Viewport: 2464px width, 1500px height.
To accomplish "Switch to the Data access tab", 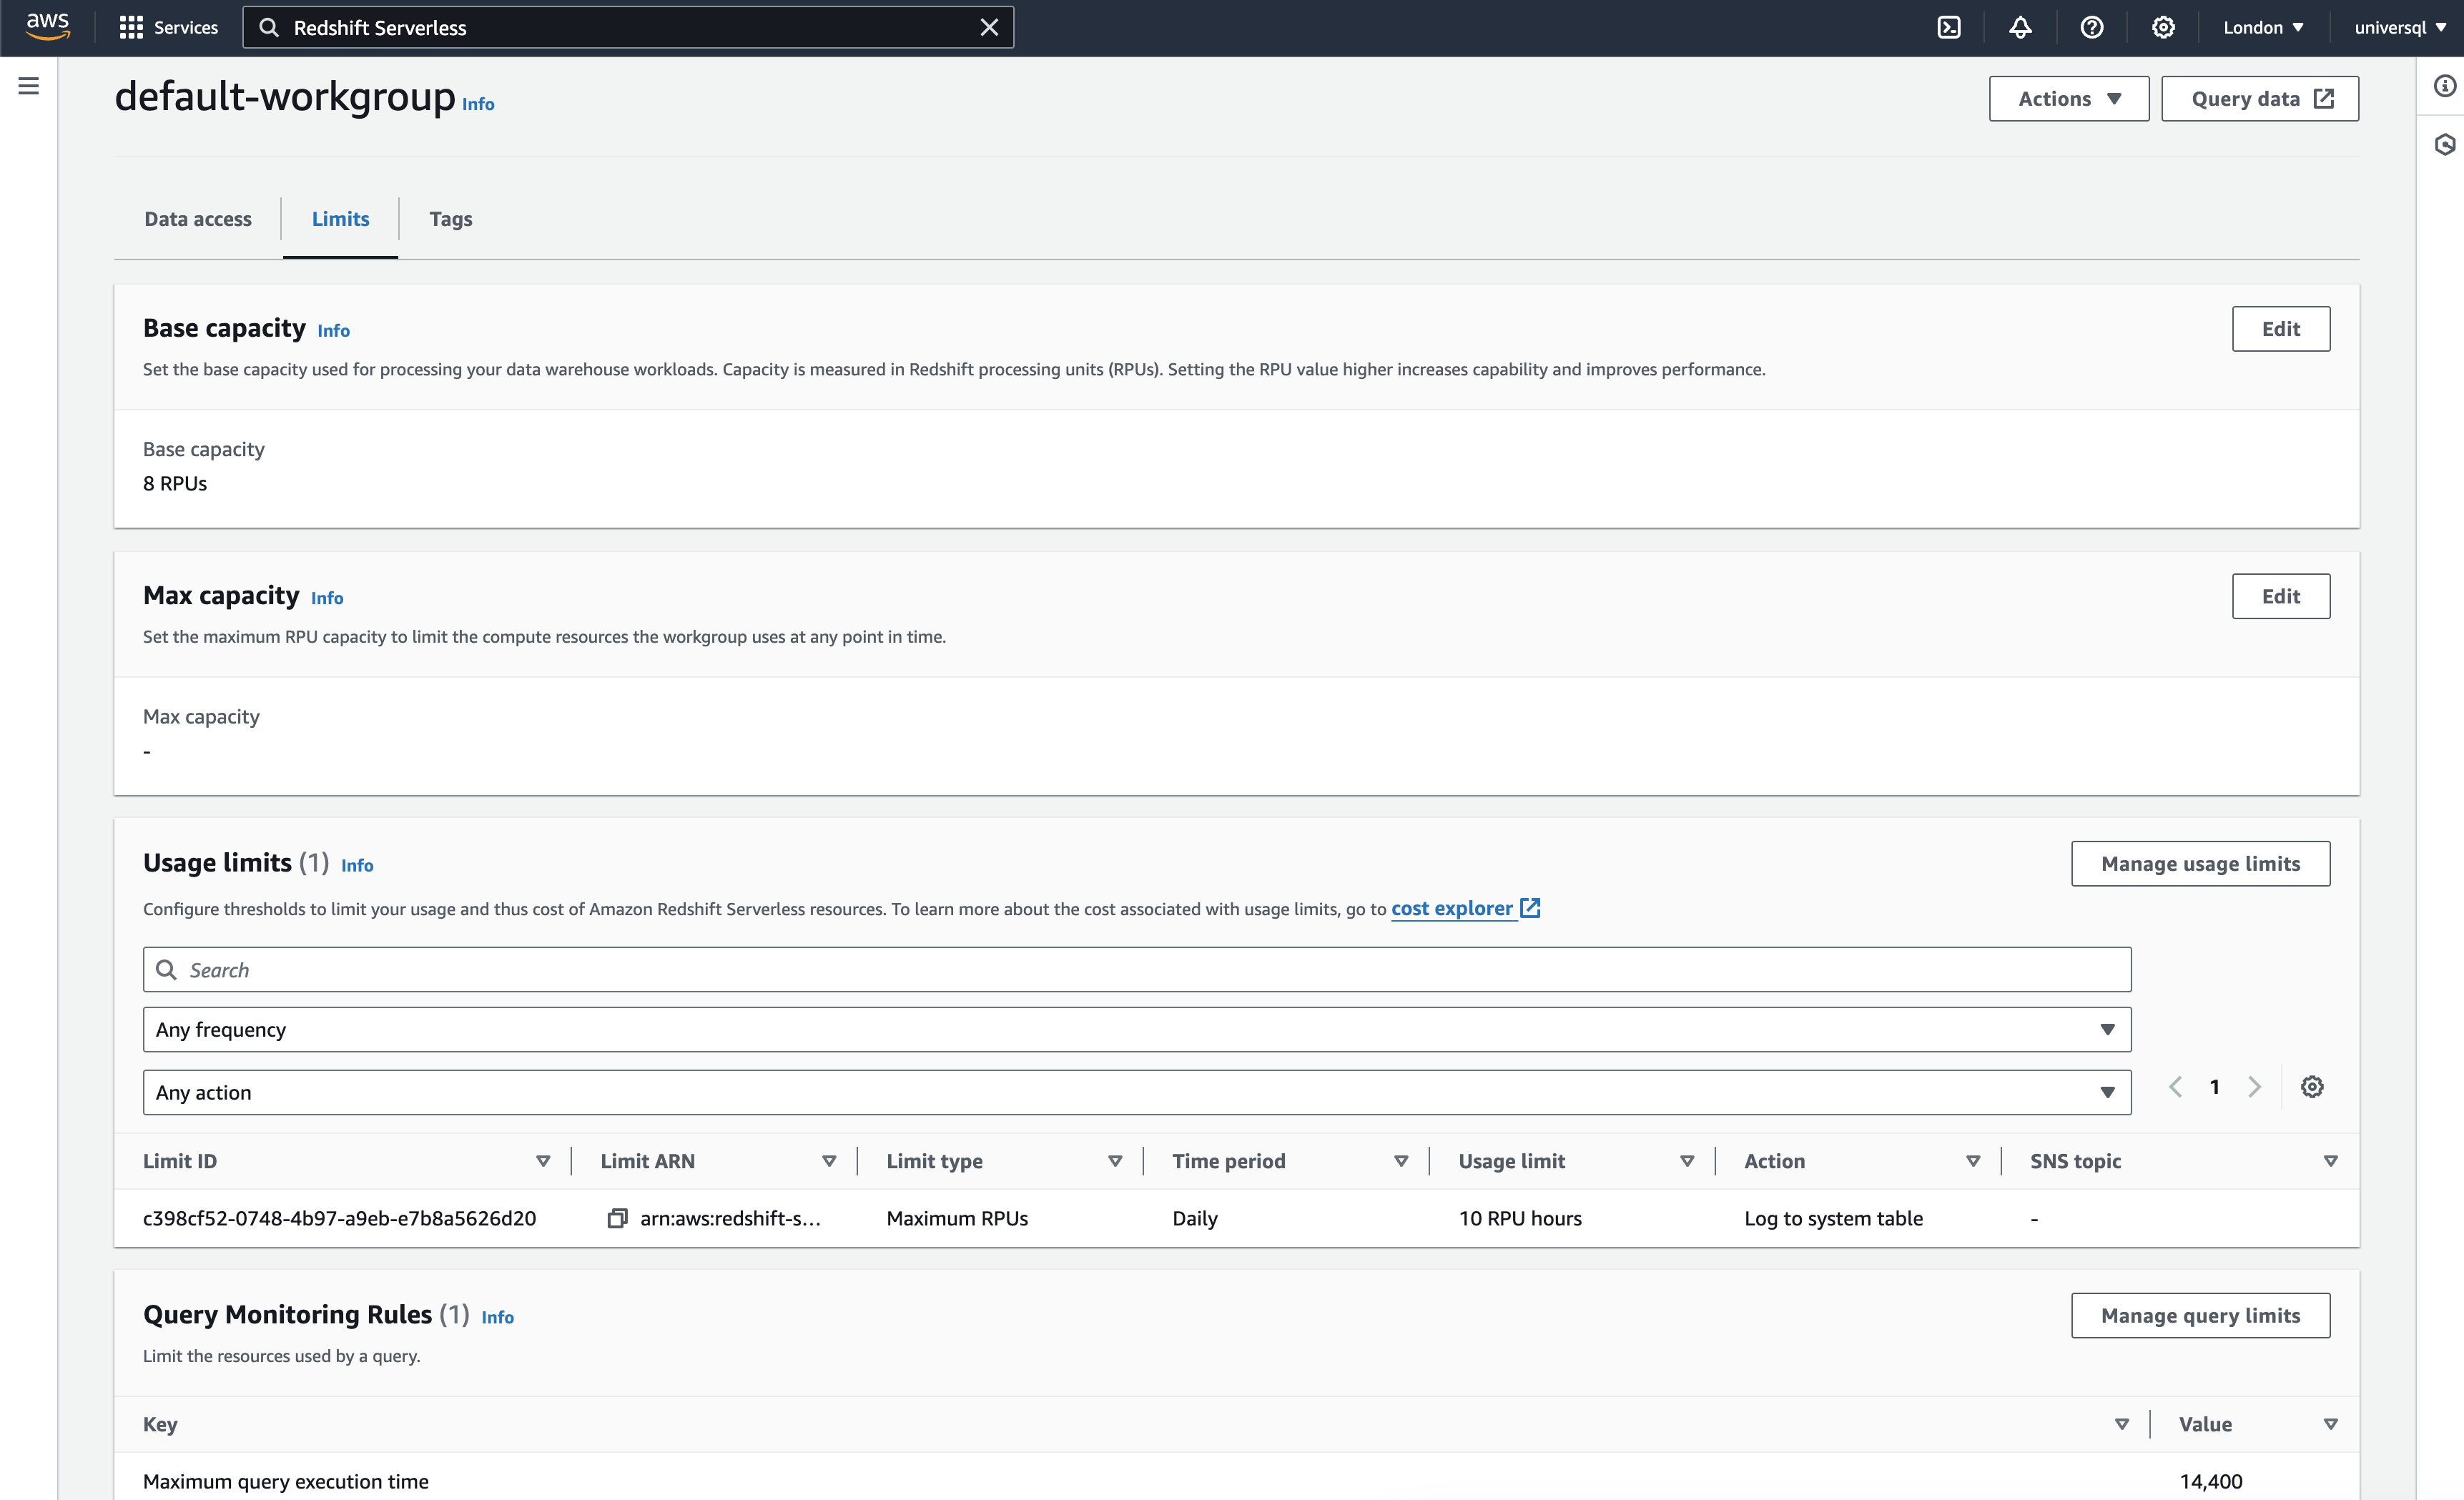I will (198, 219).
